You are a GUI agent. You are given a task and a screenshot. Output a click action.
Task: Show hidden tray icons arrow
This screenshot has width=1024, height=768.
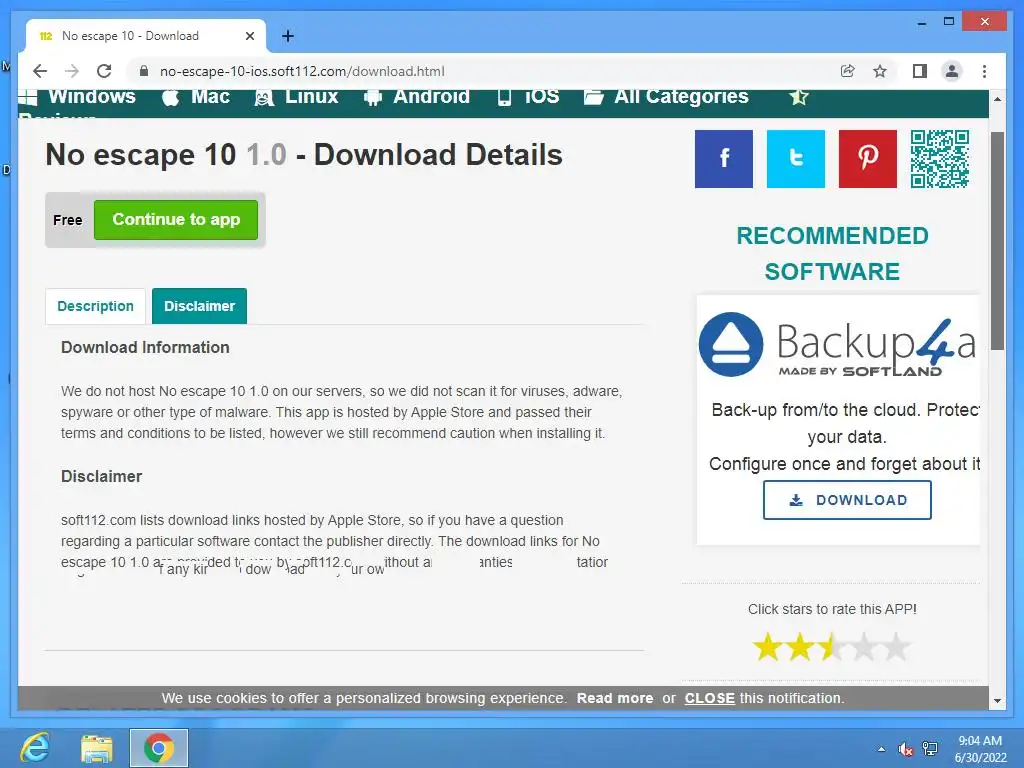click(882, 749)
